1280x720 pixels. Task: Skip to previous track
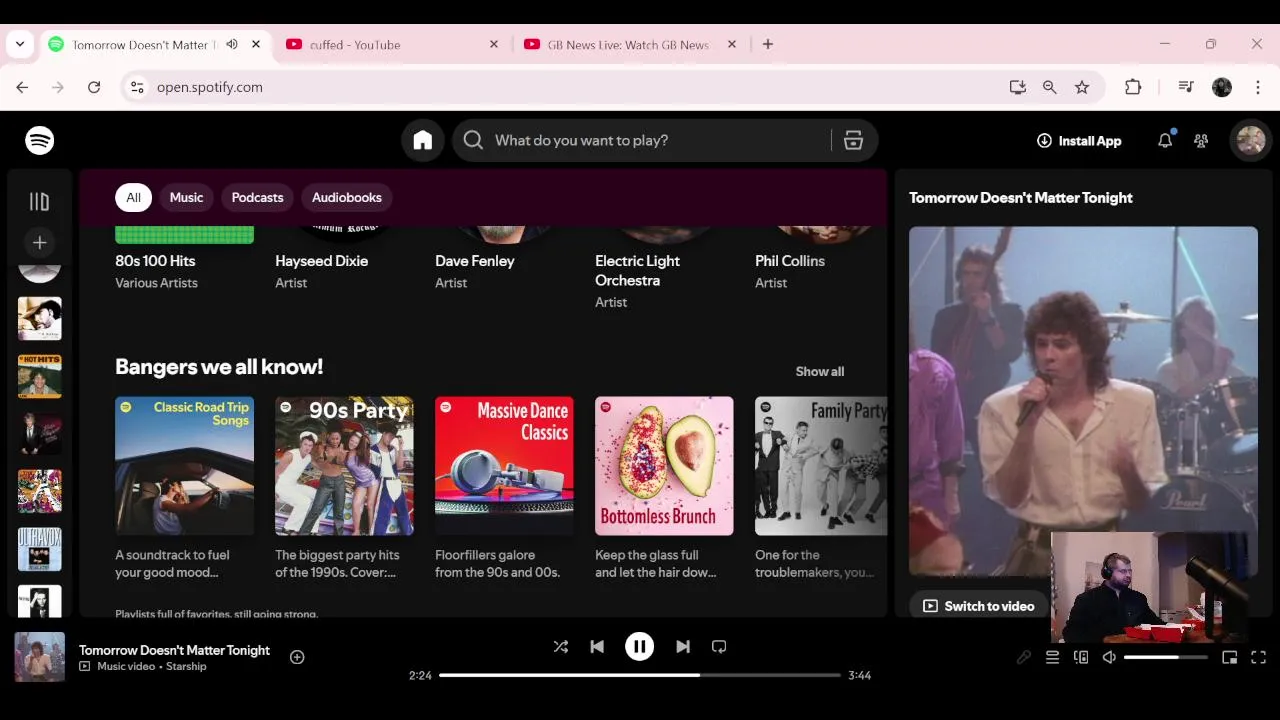coord(597,647)
